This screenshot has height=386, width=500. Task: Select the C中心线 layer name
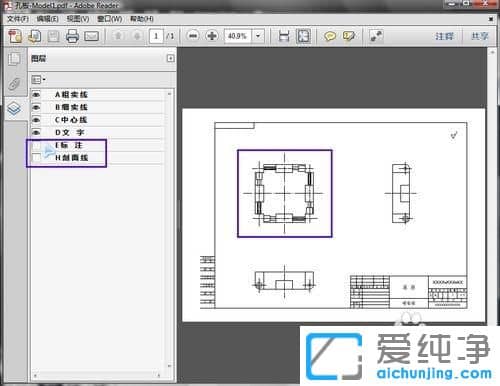(x=71, y=120)
